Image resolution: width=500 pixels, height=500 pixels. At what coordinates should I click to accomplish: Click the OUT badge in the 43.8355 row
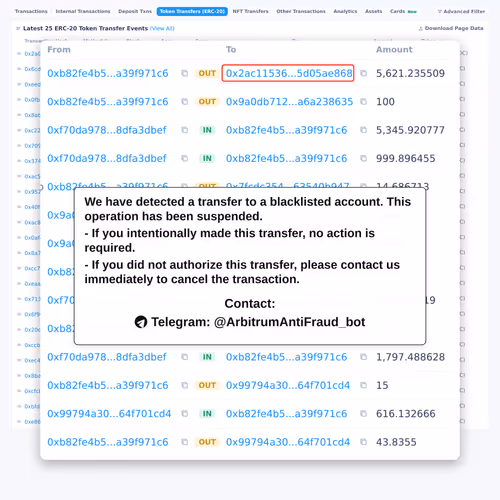[x=207, y=442]
